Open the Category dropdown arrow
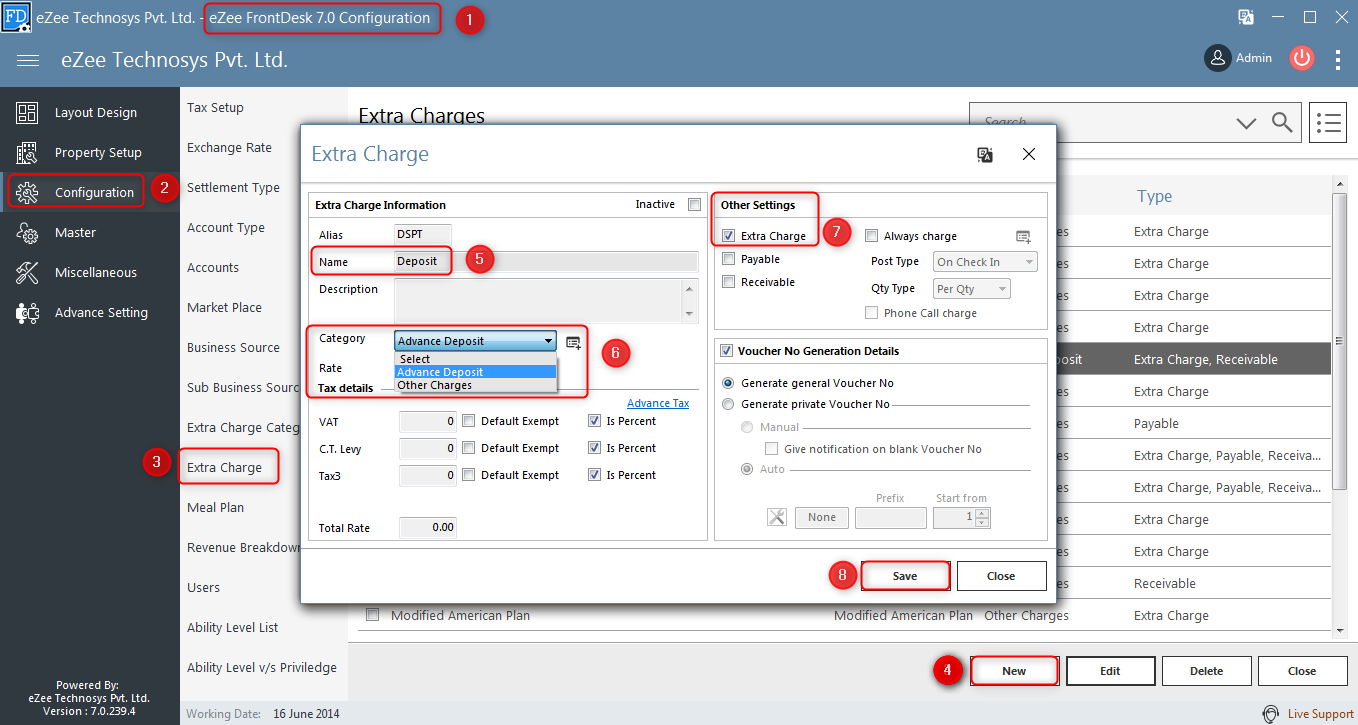 [x=548, y=341]
